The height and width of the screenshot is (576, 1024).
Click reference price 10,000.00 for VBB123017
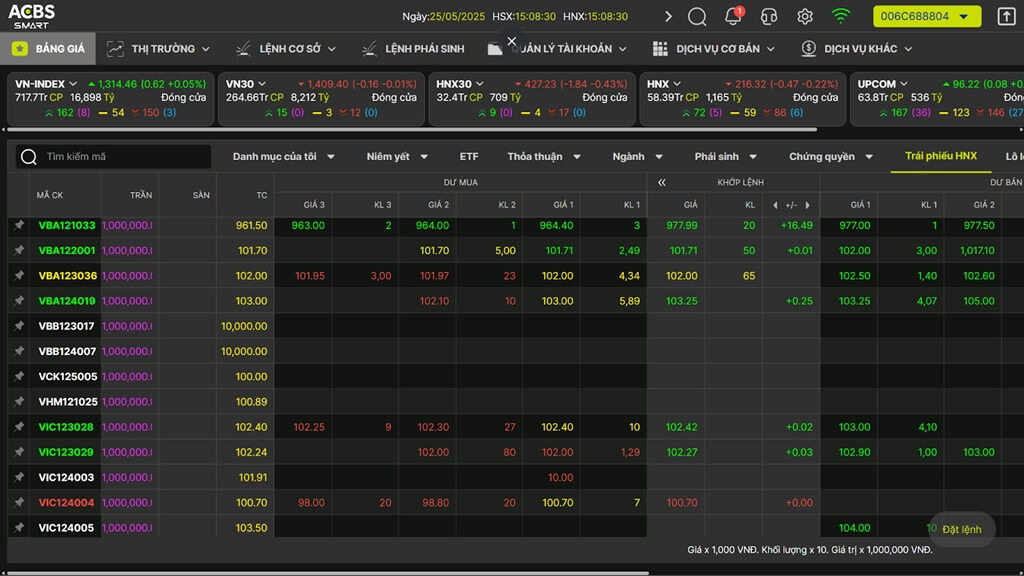[244, 327]
